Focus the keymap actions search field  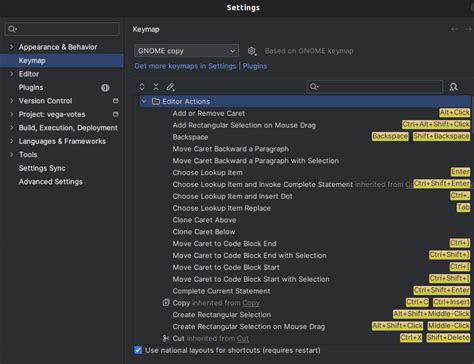[x=375, y=87]
